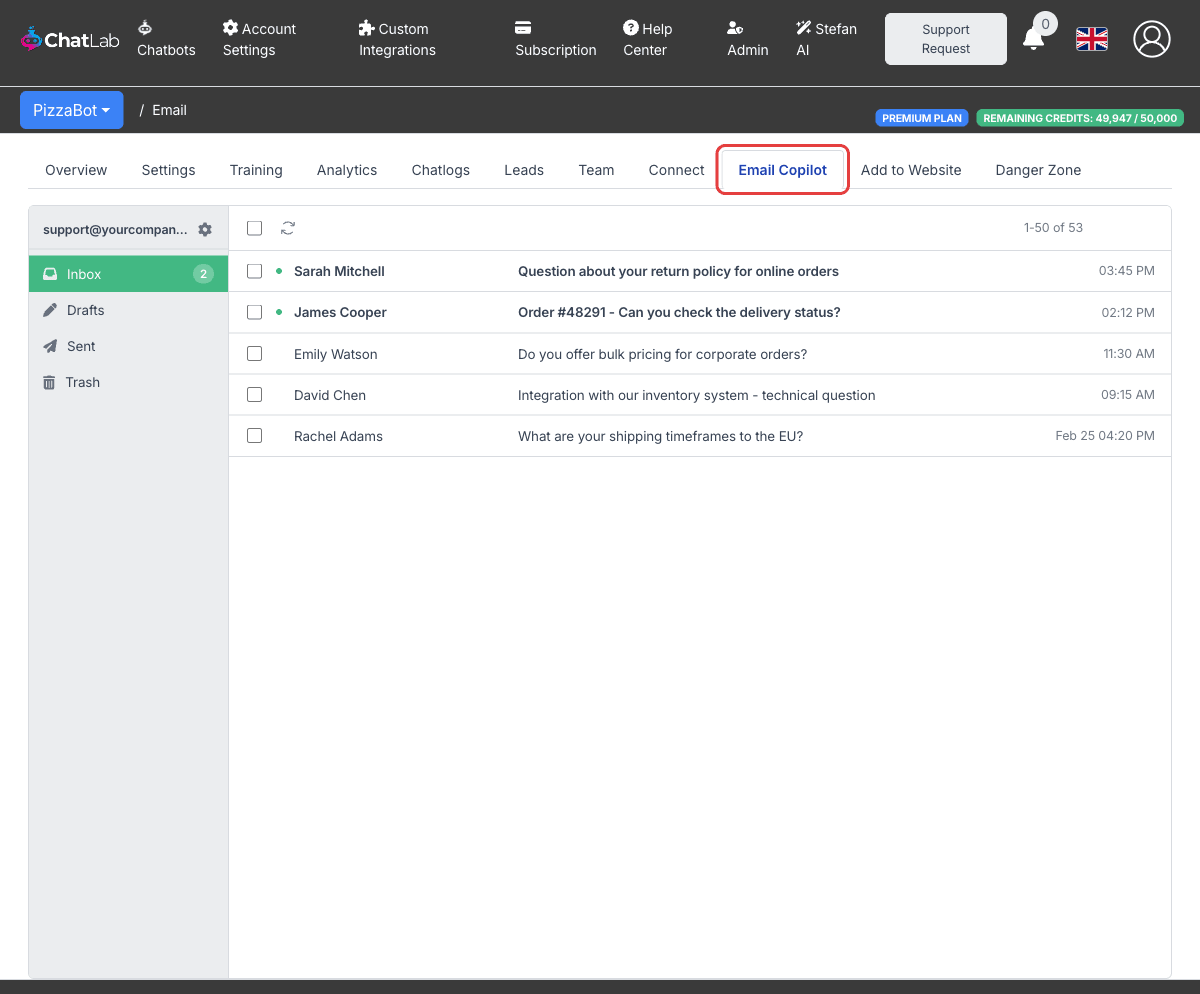Image resolution: width=1200 pixels, height=994 pixels.
Task: Switch to the Analytics tab
Action: 347,170
